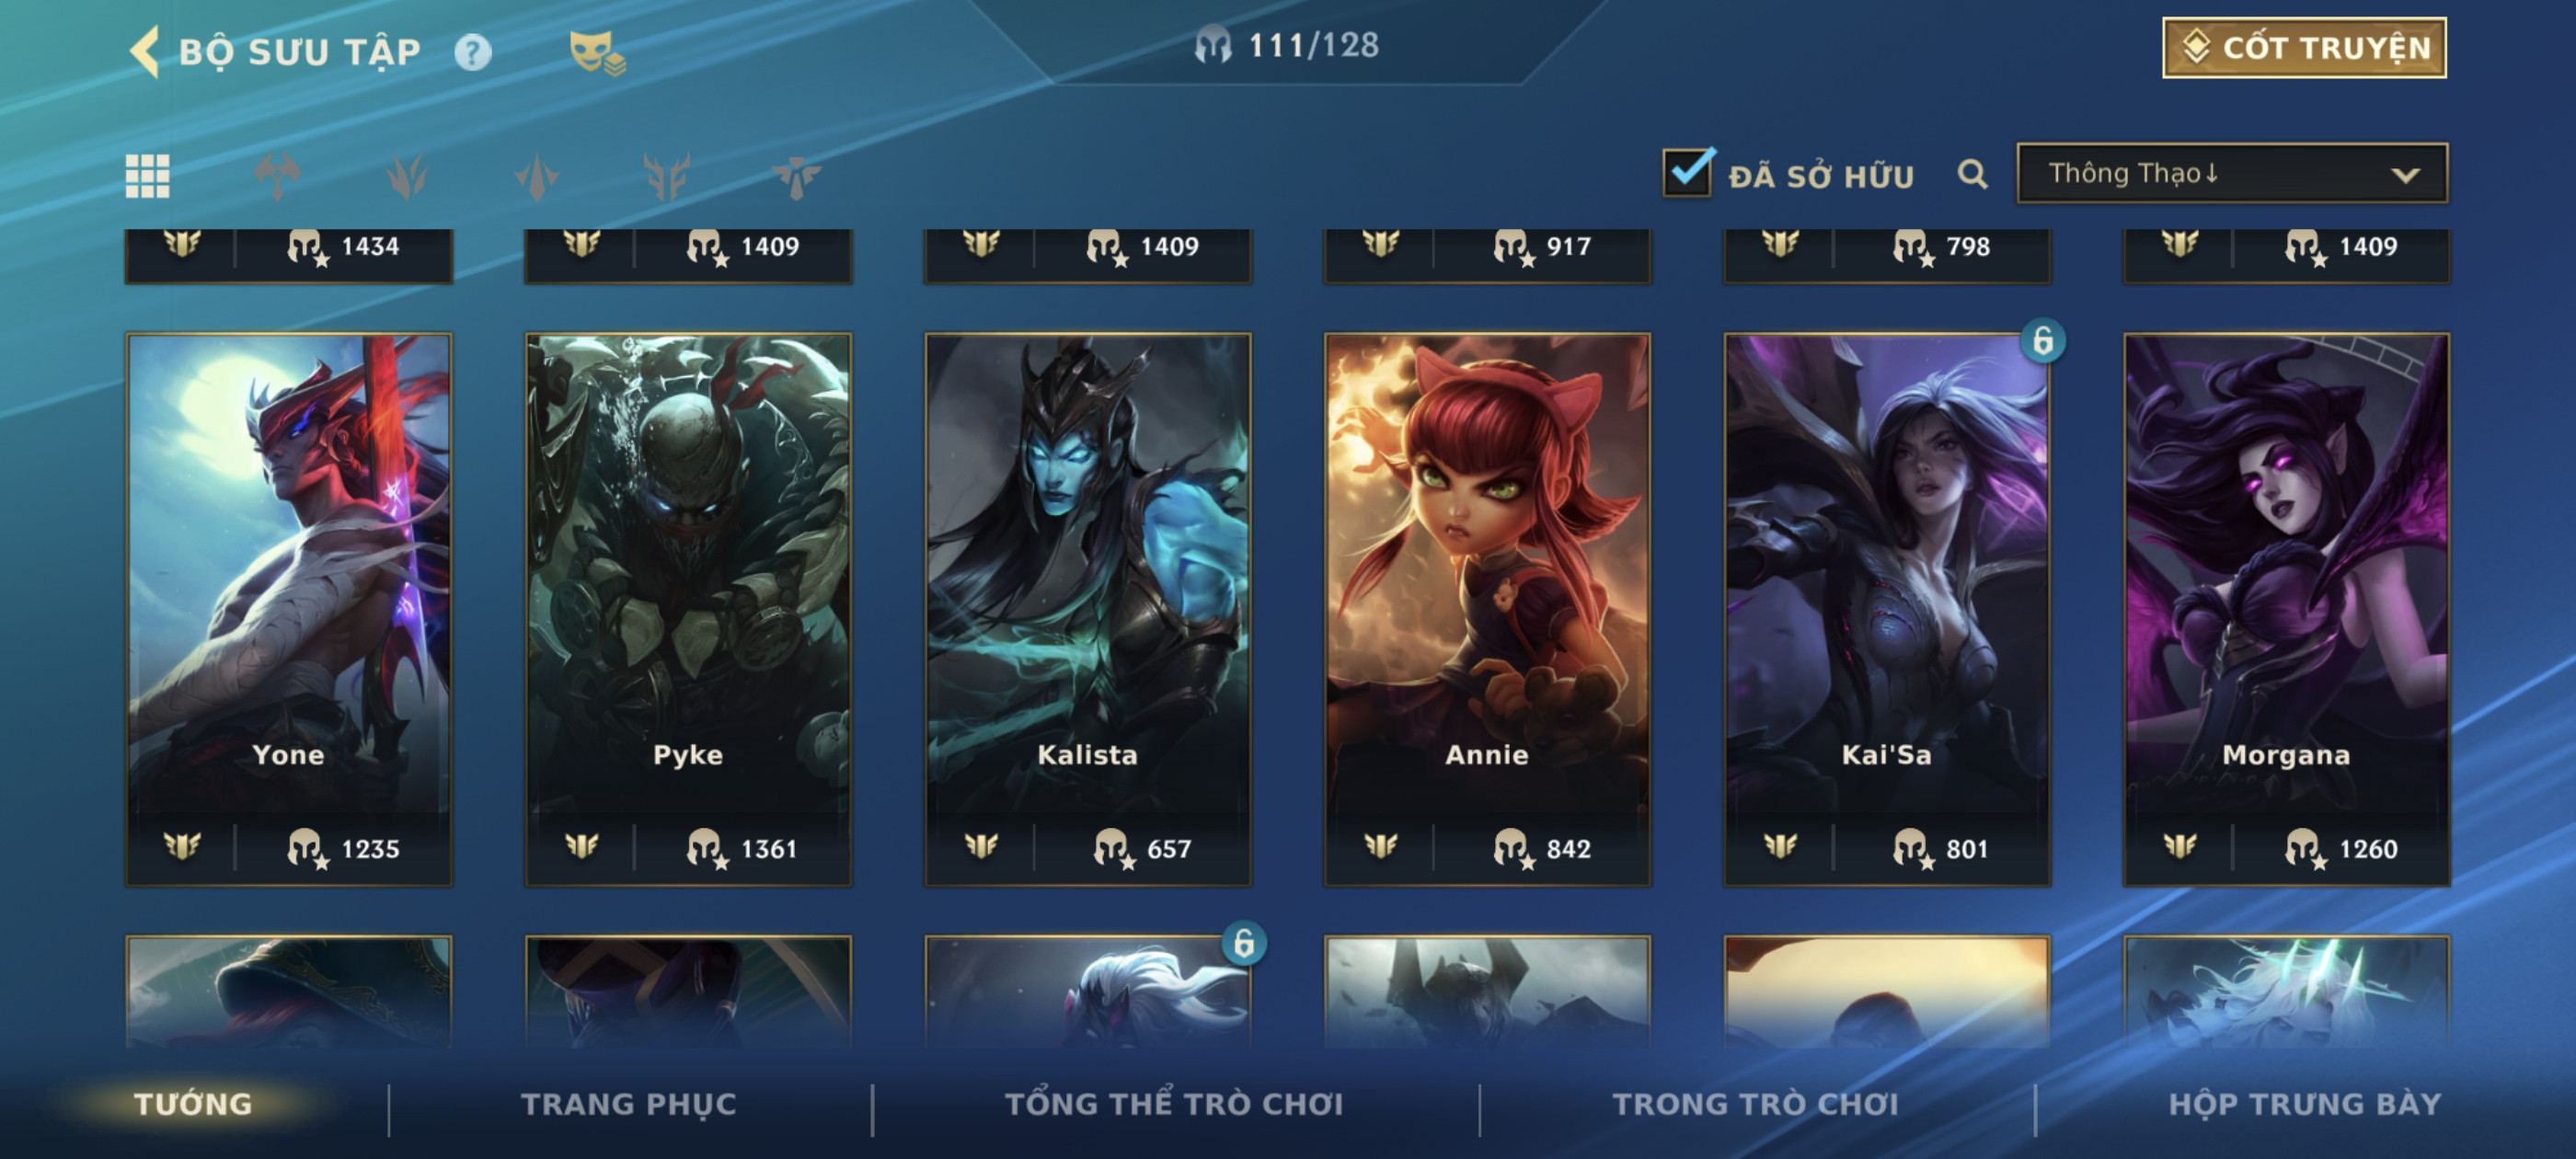The width and height of the screenshot is (2576, 1159).
Task: Open the Kai'Sa champion card
Action: [x=1887, y=609]
